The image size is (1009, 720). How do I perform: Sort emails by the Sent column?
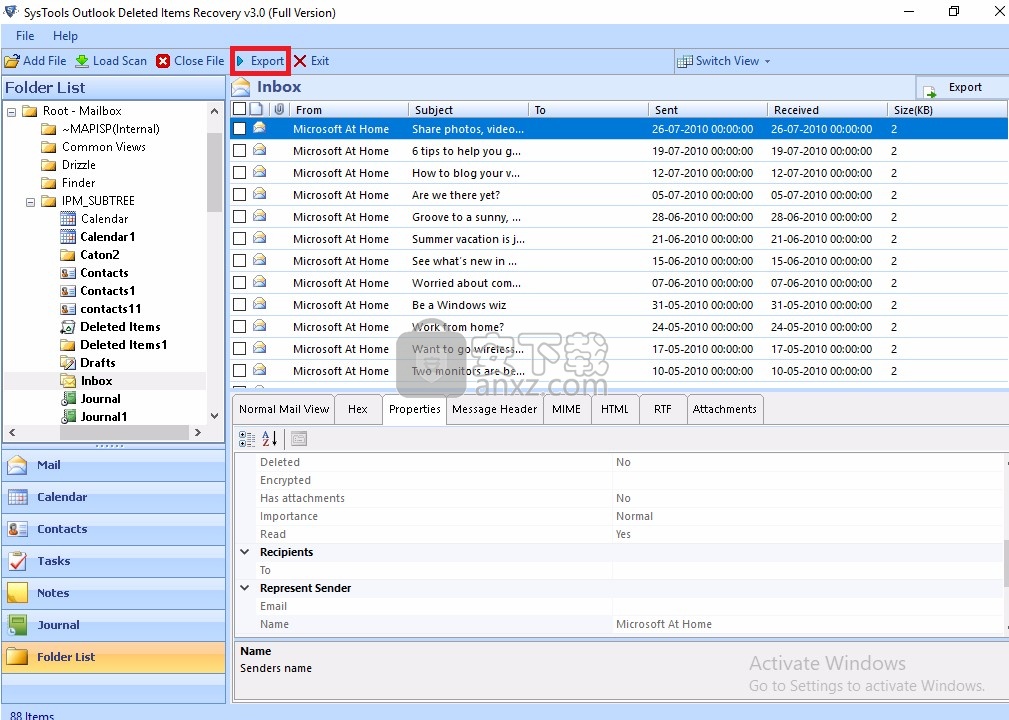click(707, 110)
